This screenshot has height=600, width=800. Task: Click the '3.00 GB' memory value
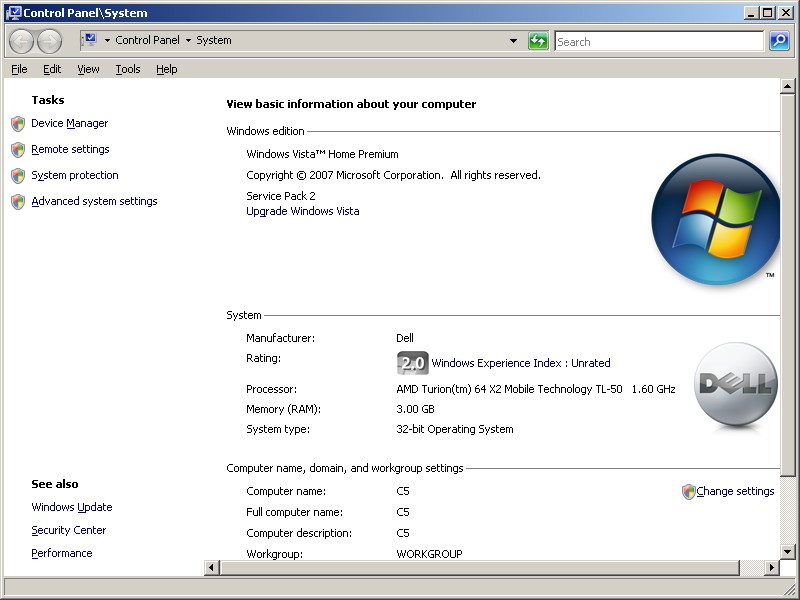(x=415, y=409)
